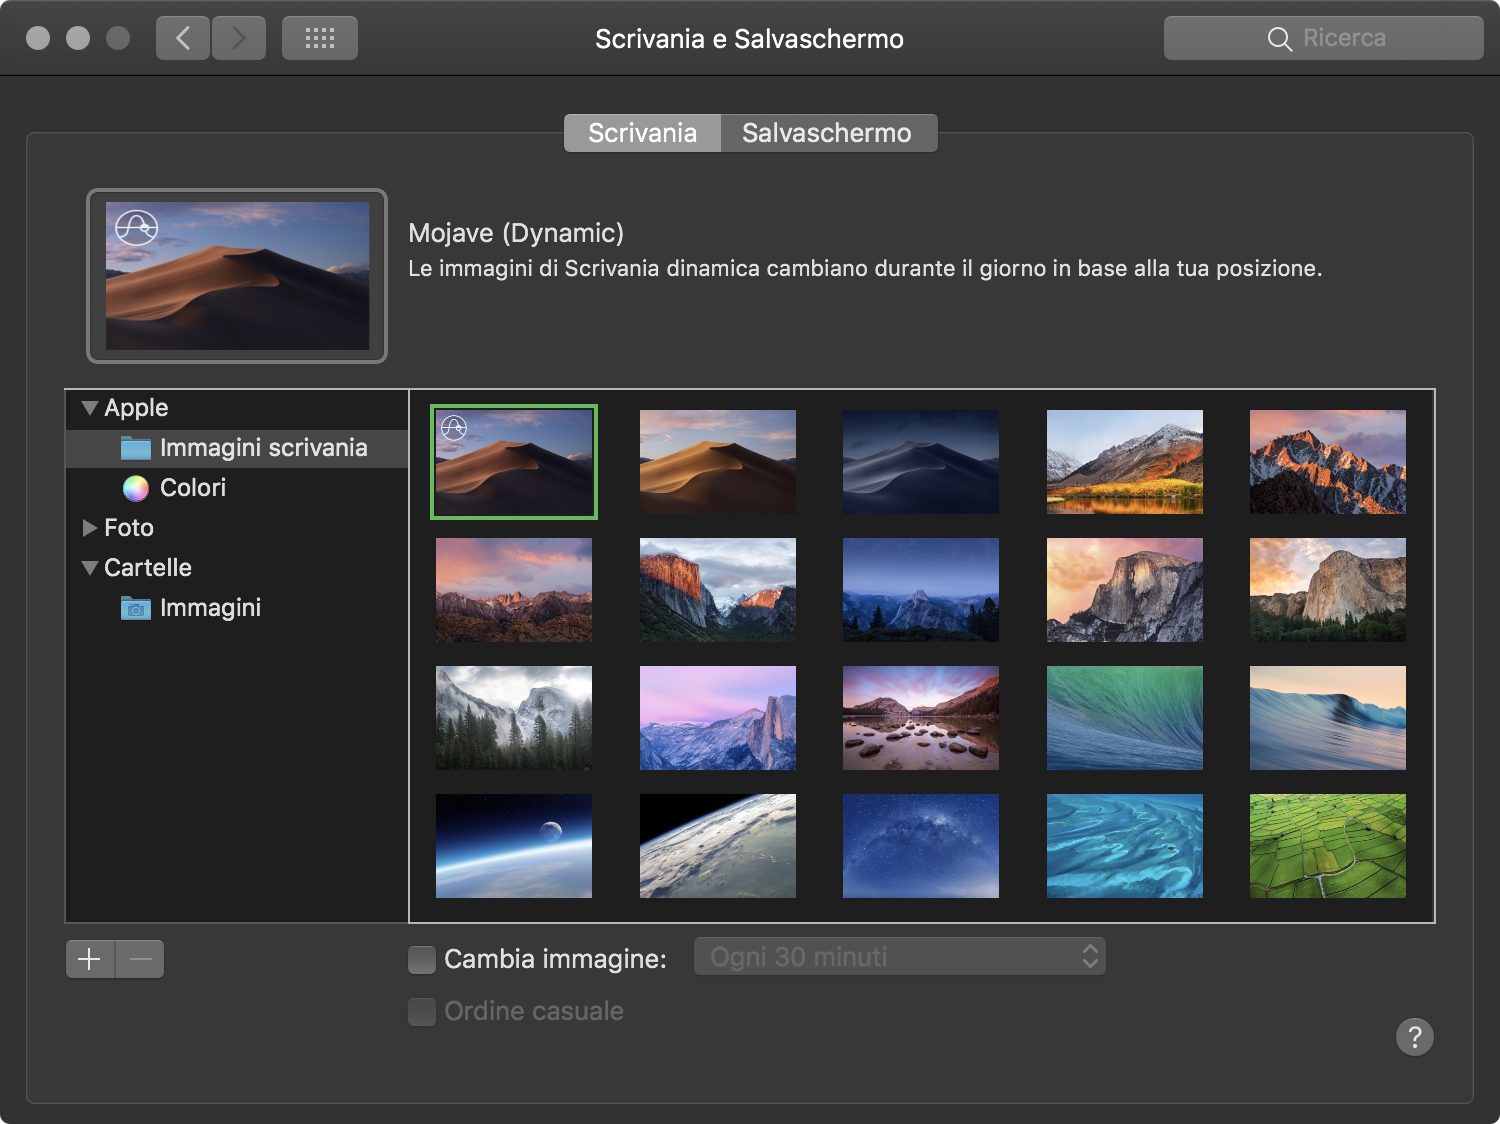The width and height of the screenshot is (1500, 1124).
Task: Select the Earth horizon with moon wallpaper
Action: (x=514, y=846)
